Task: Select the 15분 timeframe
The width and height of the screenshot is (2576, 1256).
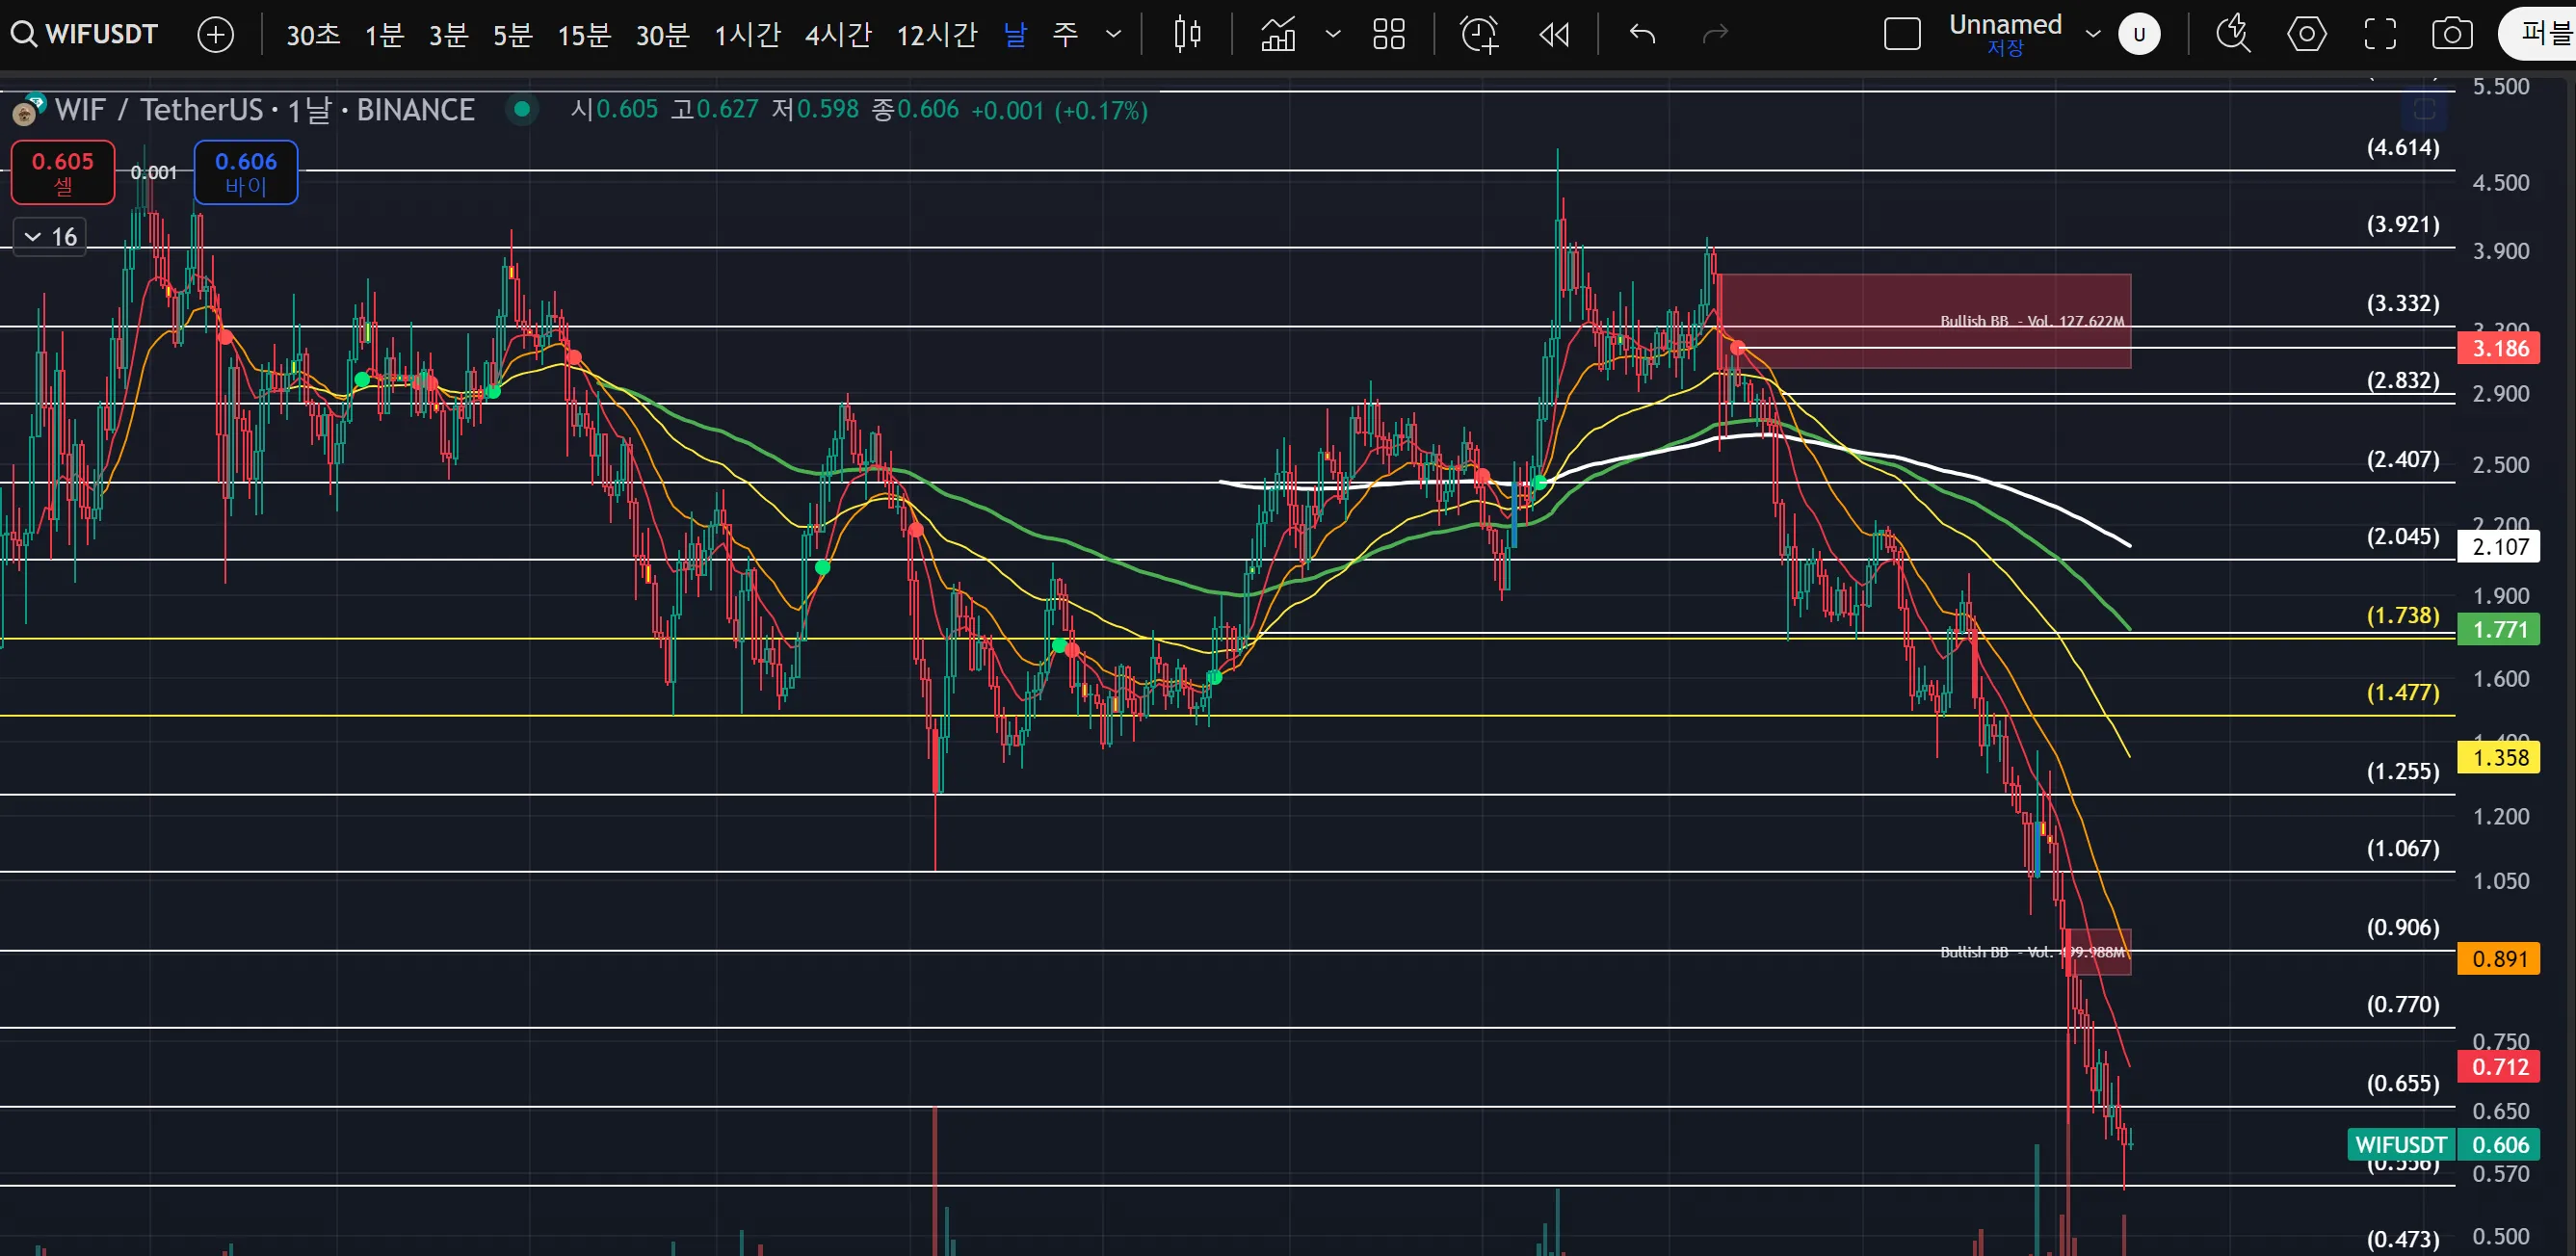Action: (x=584, y=35)
